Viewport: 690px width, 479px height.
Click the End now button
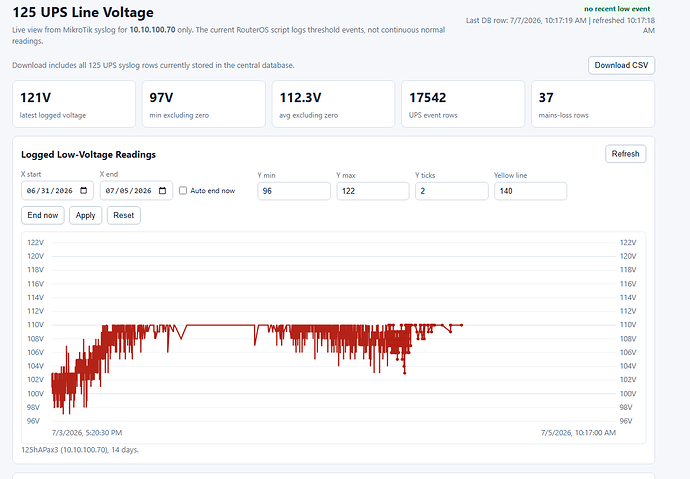[43, 216]
